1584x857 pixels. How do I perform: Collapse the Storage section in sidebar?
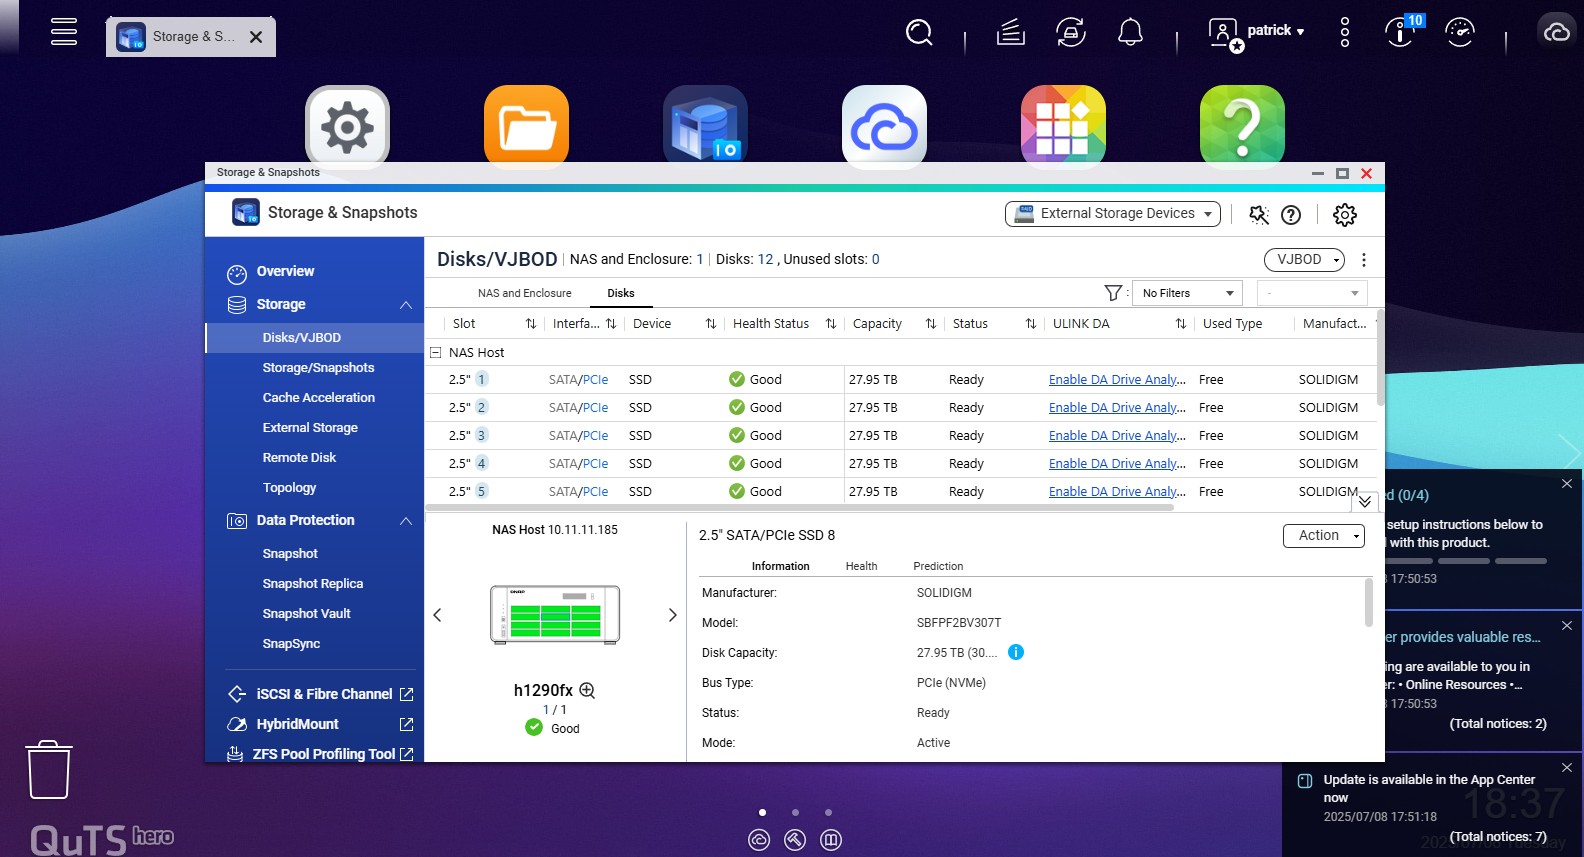(x=405, y=305)
